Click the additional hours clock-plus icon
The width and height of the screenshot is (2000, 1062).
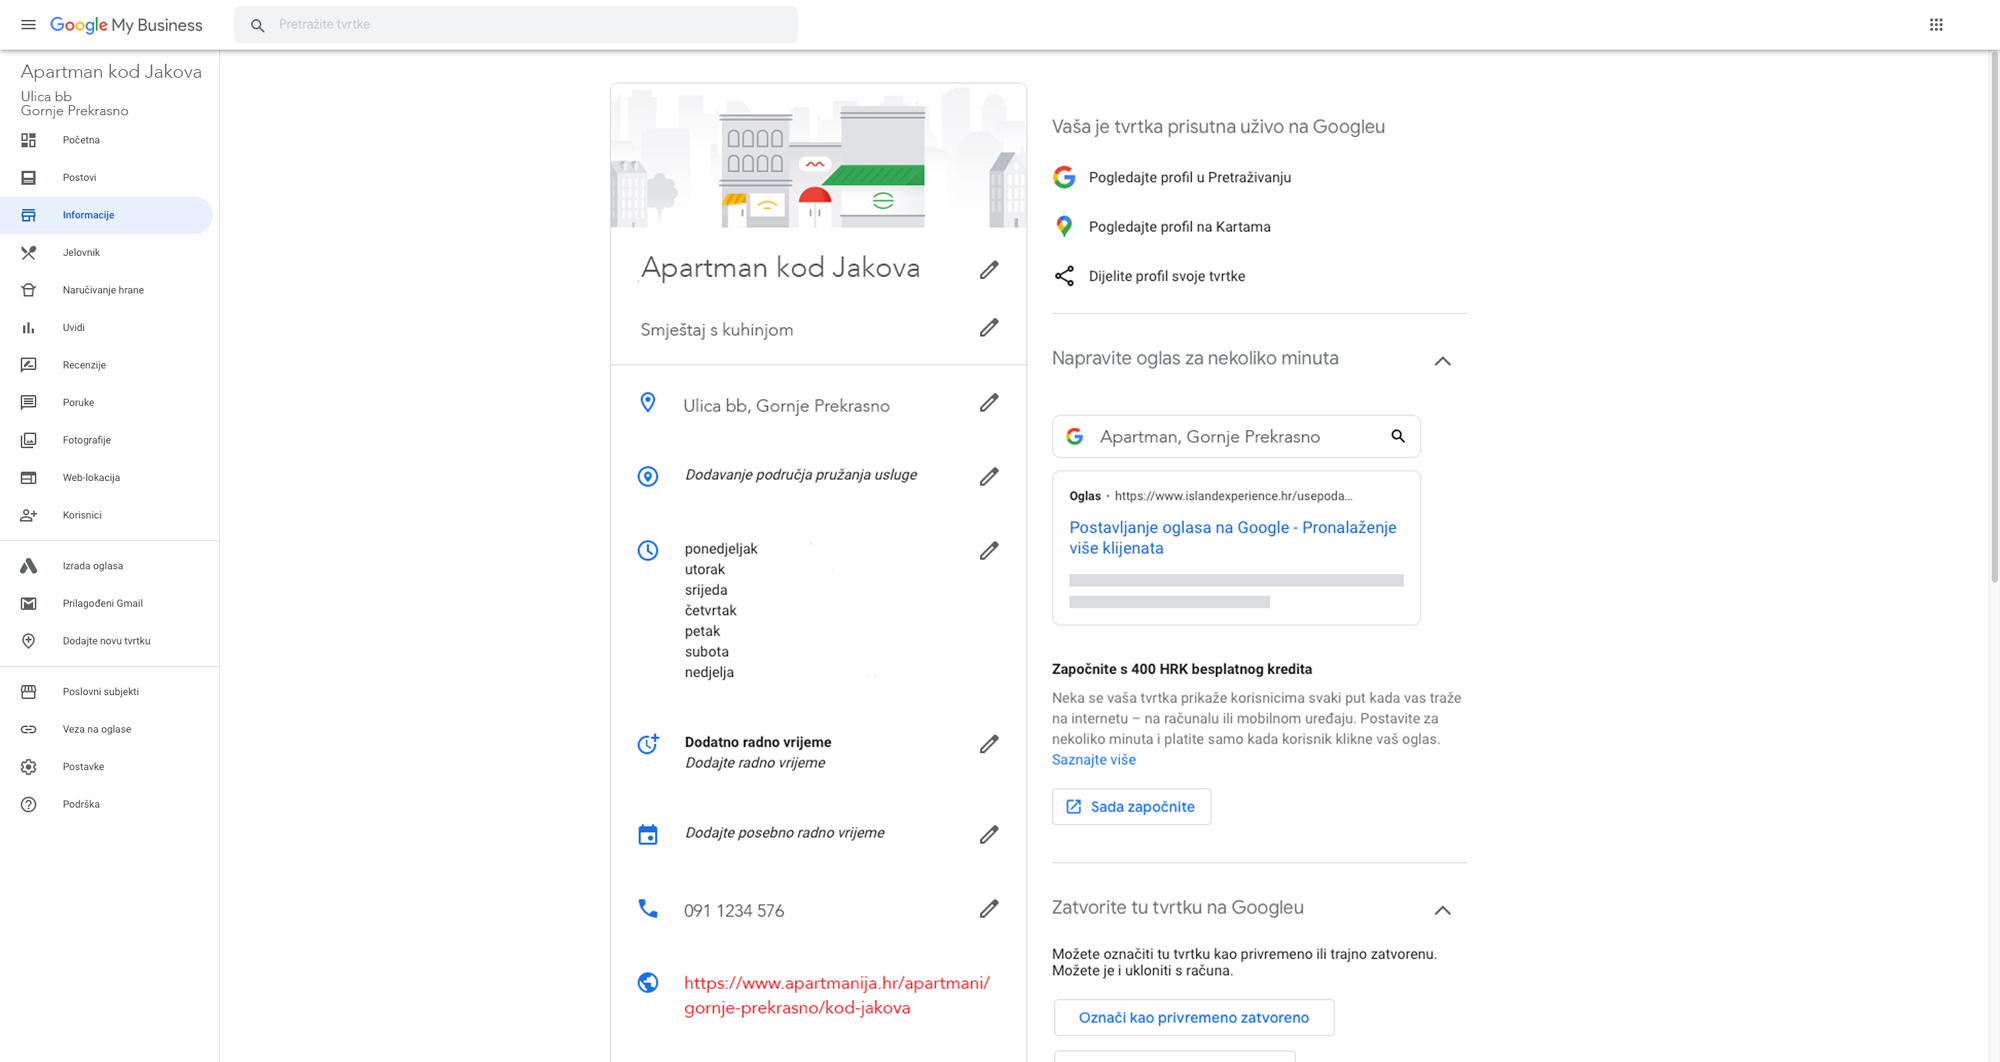(x=648, y=744)
